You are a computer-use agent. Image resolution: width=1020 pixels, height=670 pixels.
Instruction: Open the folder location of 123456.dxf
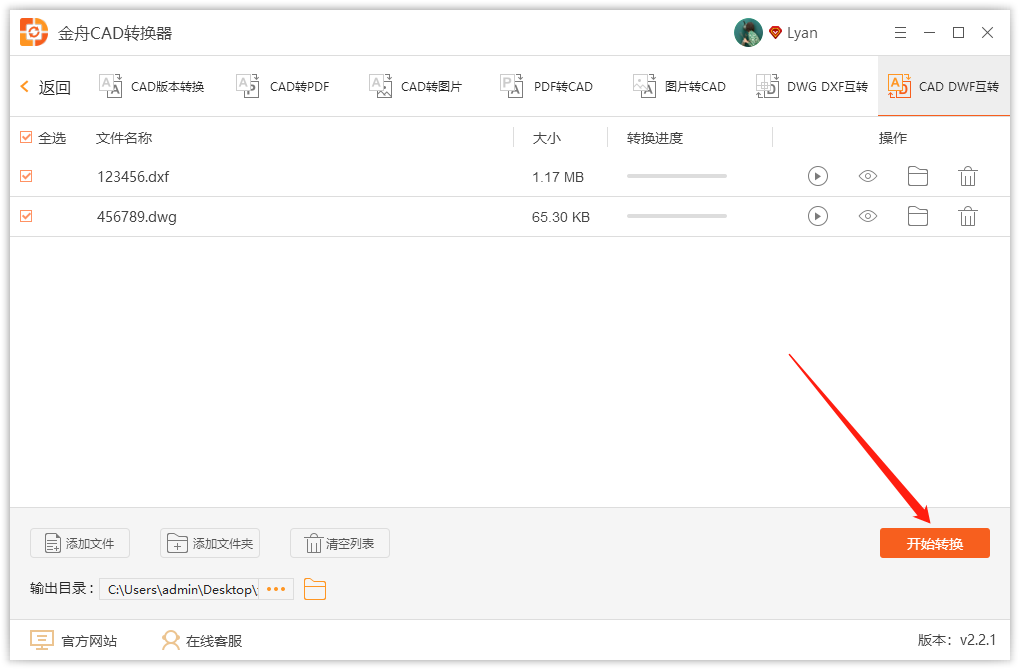click(917, 176)
